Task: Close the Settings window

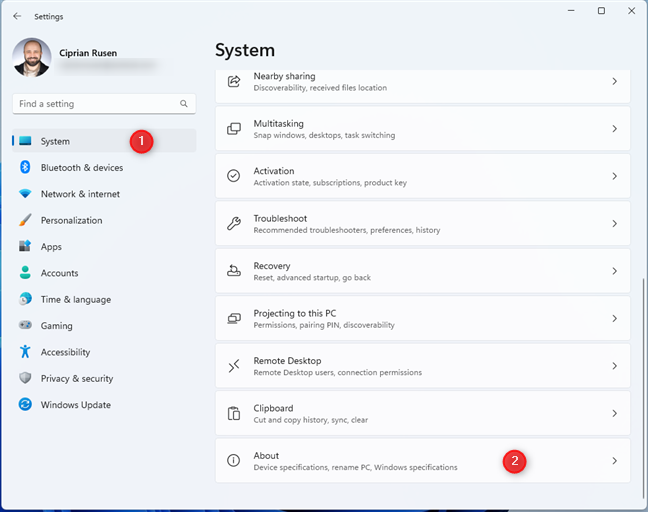Action: (x=631, y=11)
